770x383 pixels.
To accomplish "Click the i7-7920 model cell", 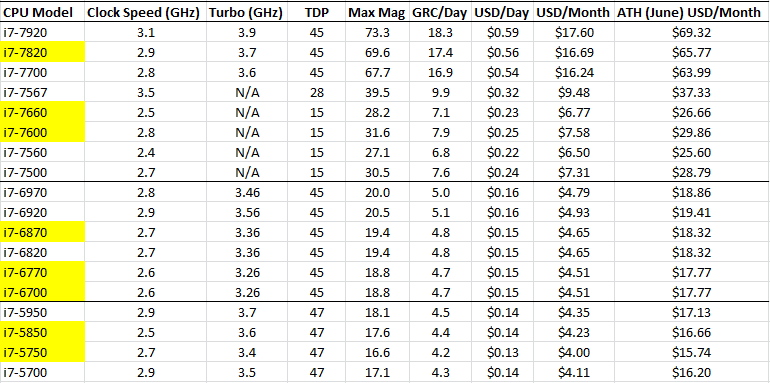I will click(x=43, y=32).
